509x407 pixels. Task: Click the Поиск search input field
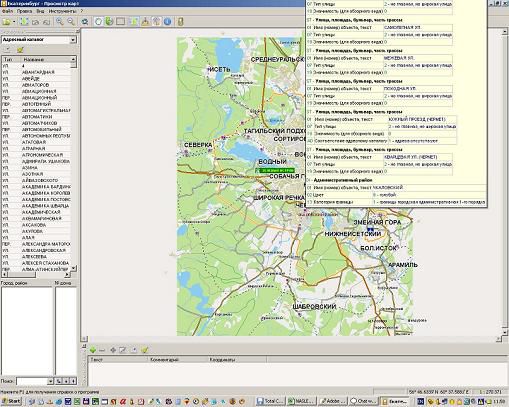[x=32, y=381]
